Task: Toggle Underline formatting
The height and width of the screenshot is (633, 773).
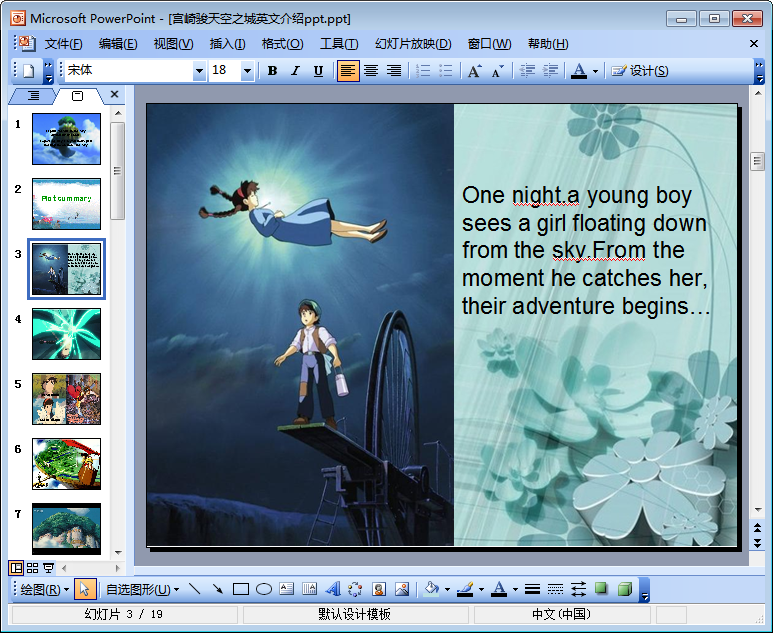Action: (x=318, y=71)
